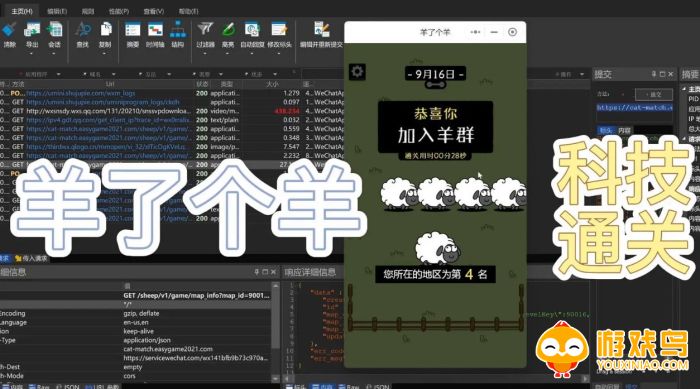Open the 操作 filter dropdown left of the 提交 panel
This screenshot has height=389, width=700.
pos(582,74)
